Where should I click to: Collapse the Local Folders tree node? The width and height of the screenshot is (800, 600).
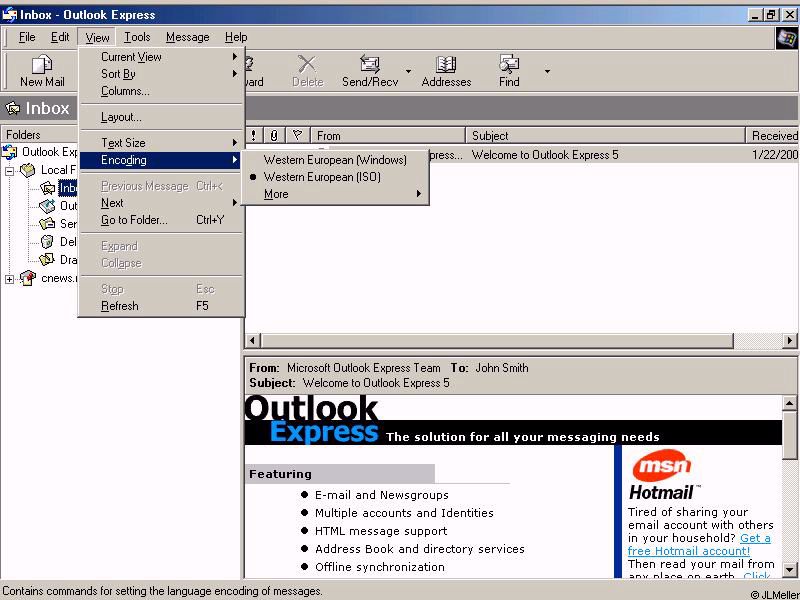coord(9,170)
